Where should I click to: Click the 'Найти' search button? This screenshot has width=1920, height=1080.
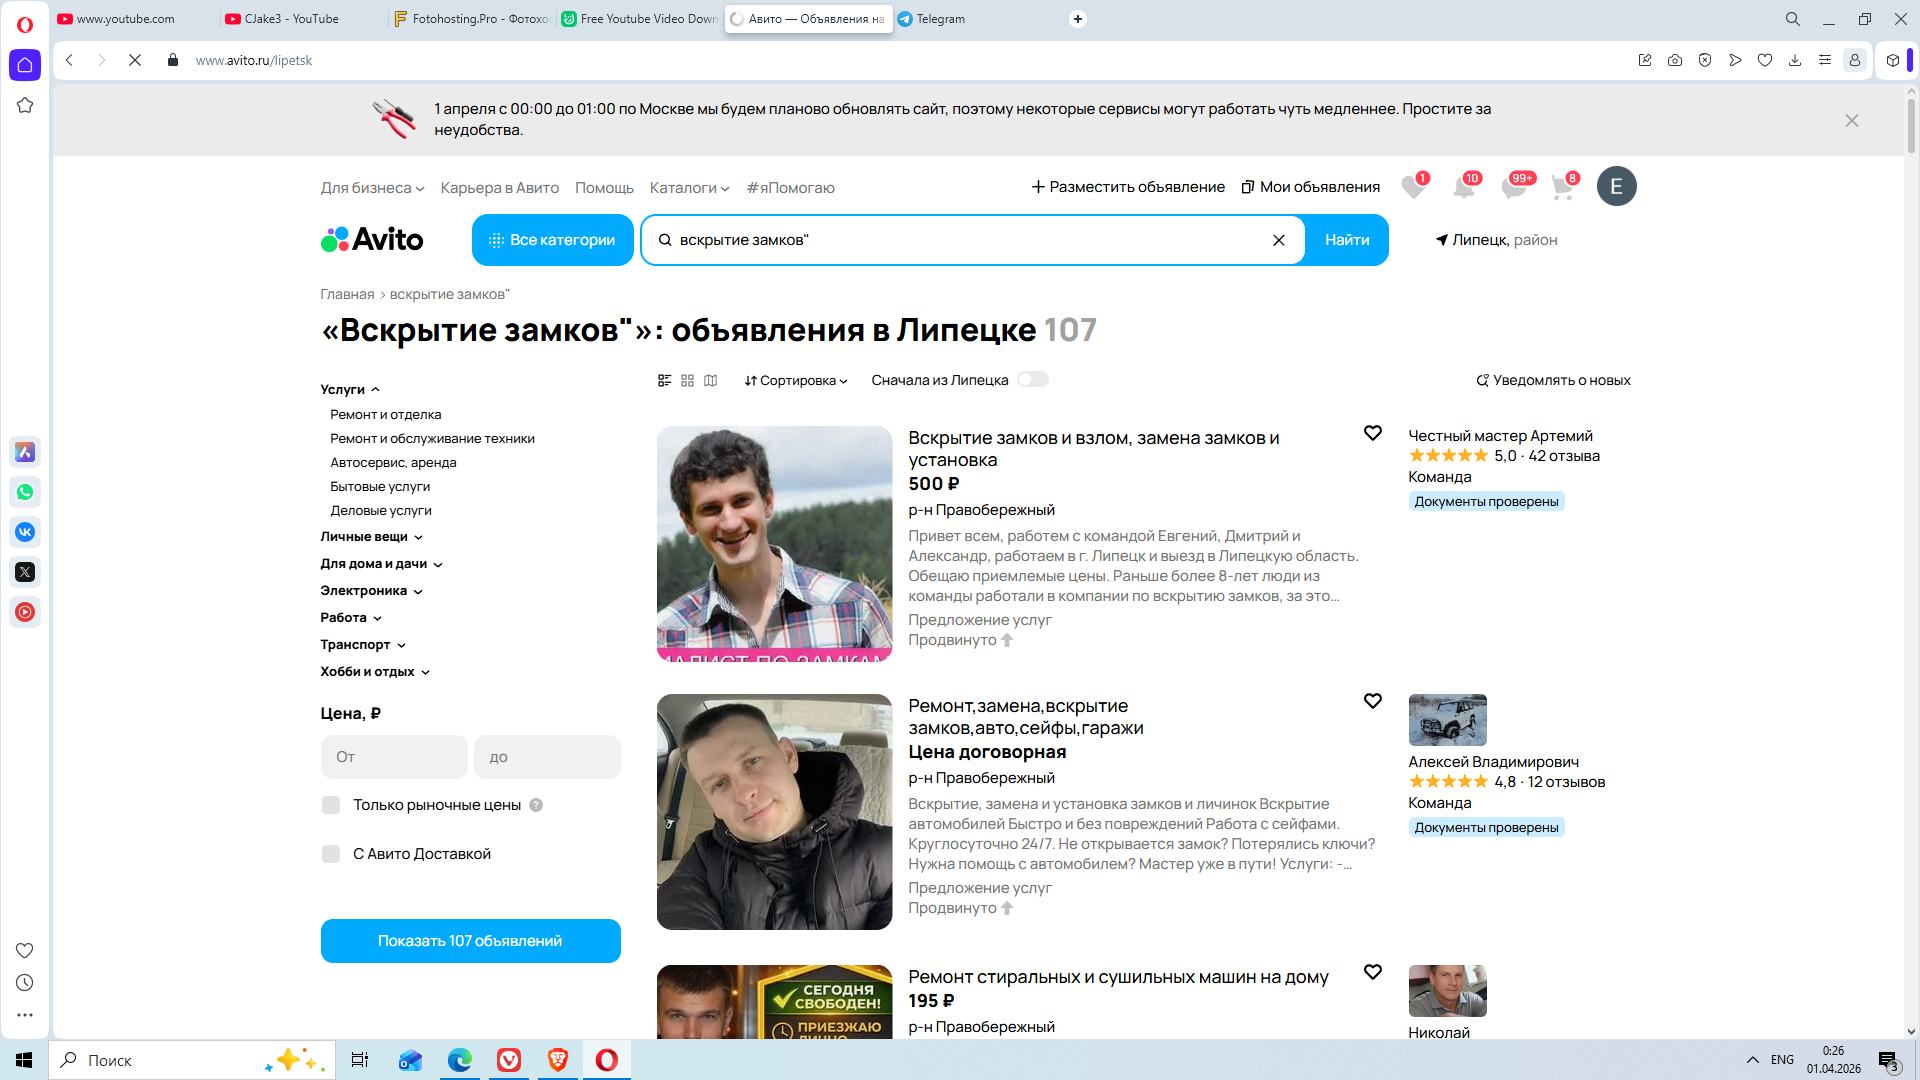coord(1346,240)
